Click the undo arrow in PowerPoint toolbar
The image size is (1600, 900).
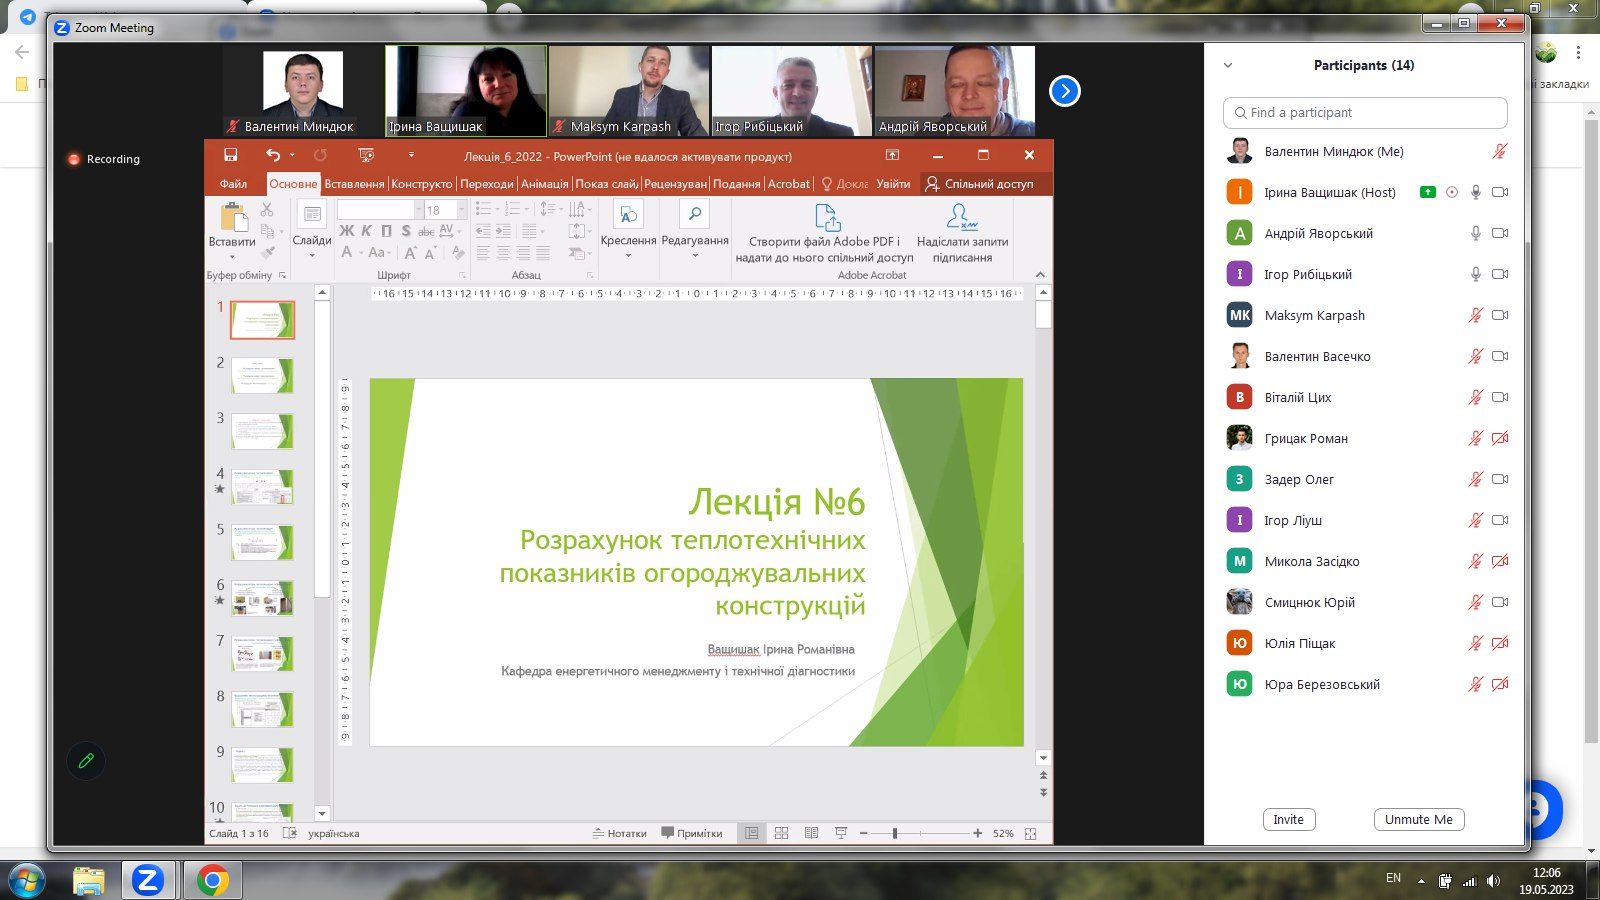click(273, 155)
